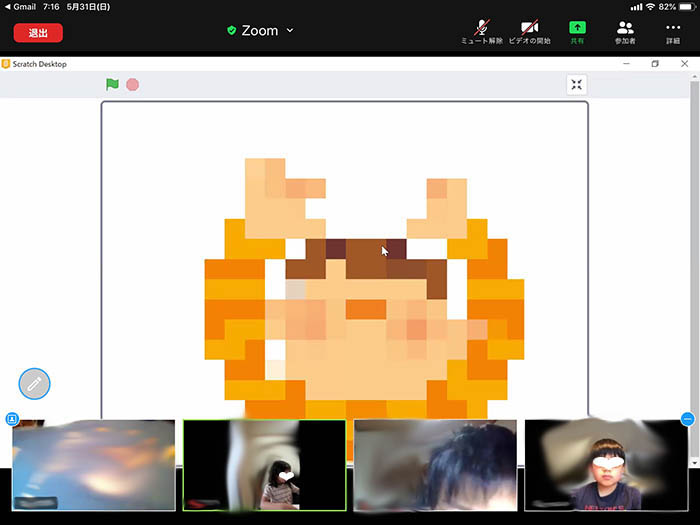Tap the red 退出 leave button
Image resolution: width=700 pixels, height=525 pixels.
pyautogui.click(x=38, y=33)
